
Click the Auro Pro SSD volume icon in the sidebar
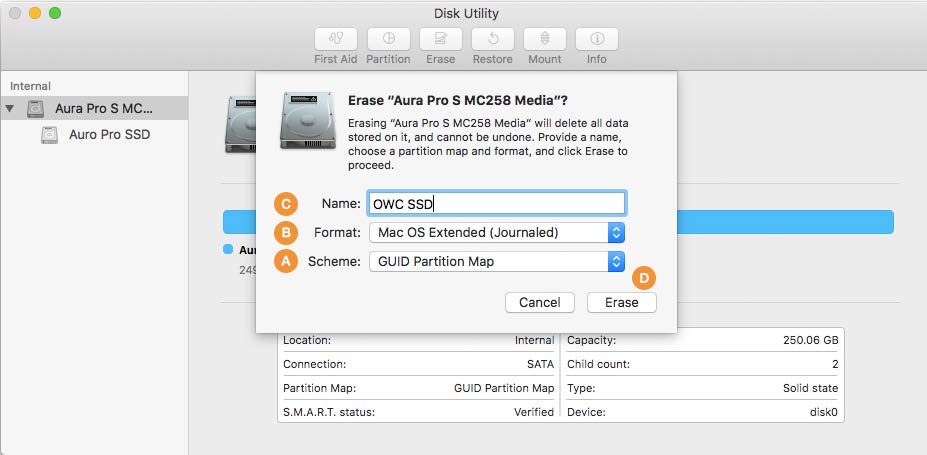50,135
